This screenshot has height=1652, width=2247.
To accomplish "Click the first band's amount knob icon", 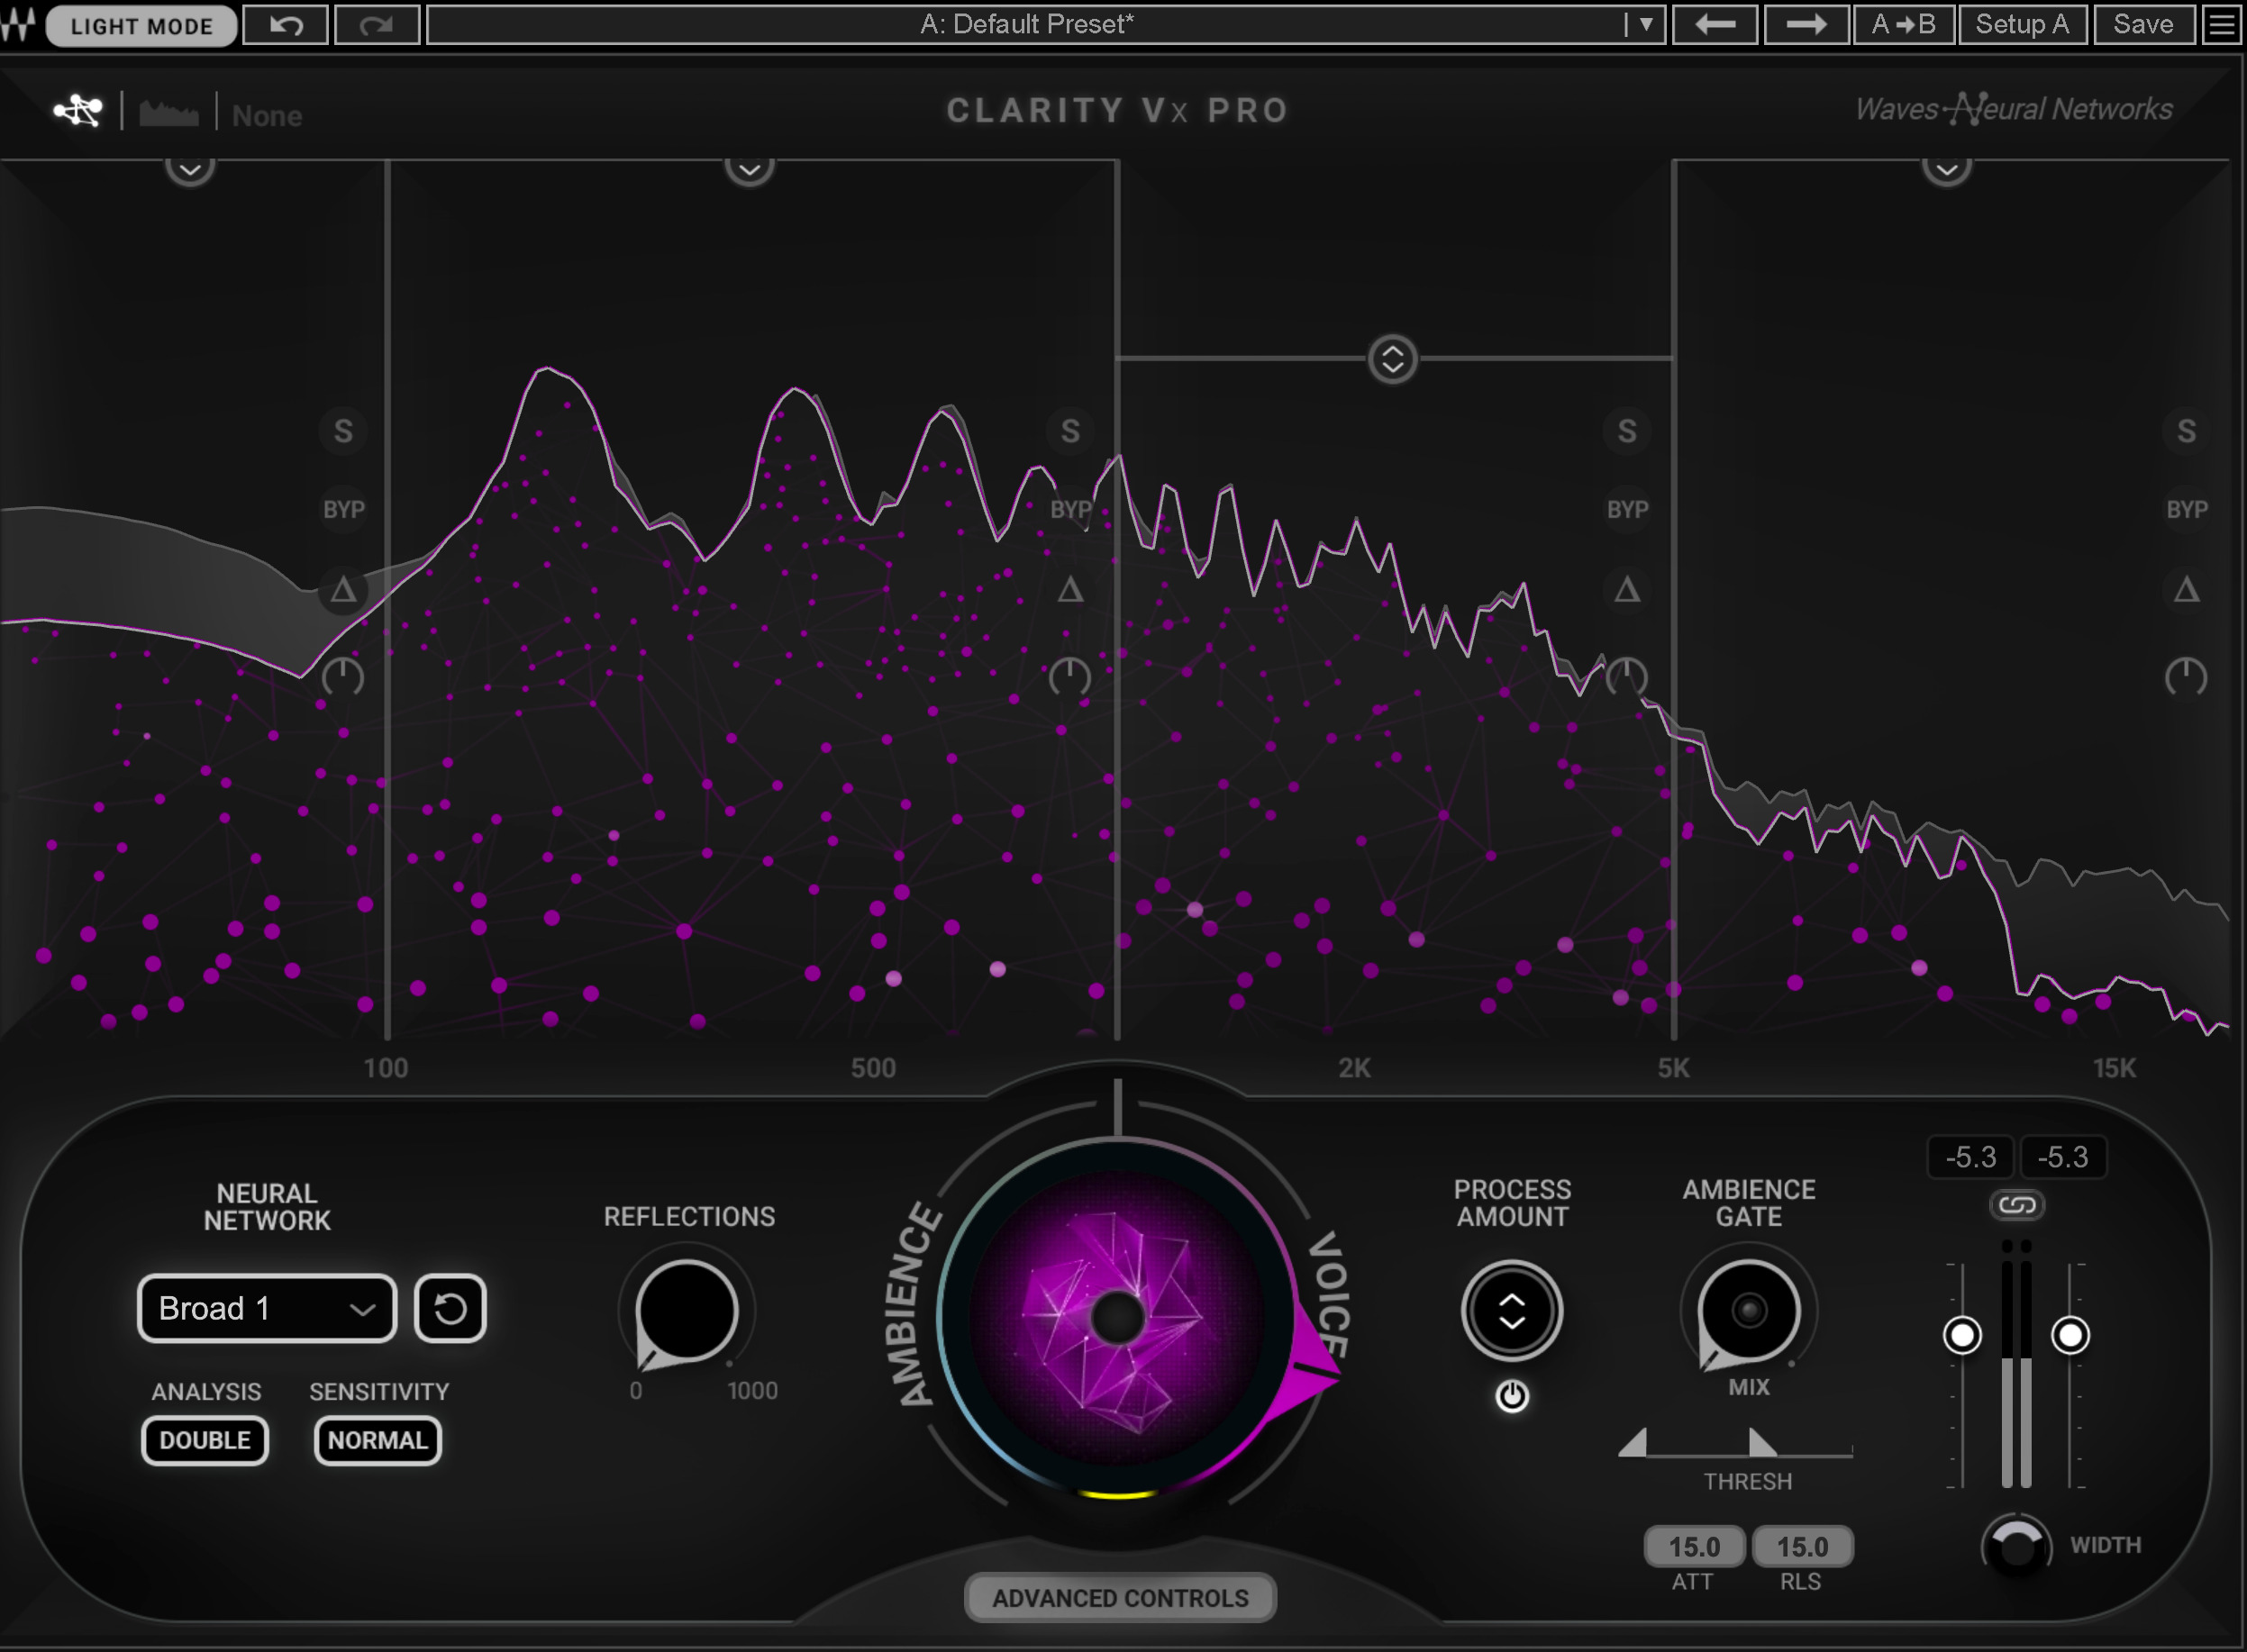I will point(343,677).
